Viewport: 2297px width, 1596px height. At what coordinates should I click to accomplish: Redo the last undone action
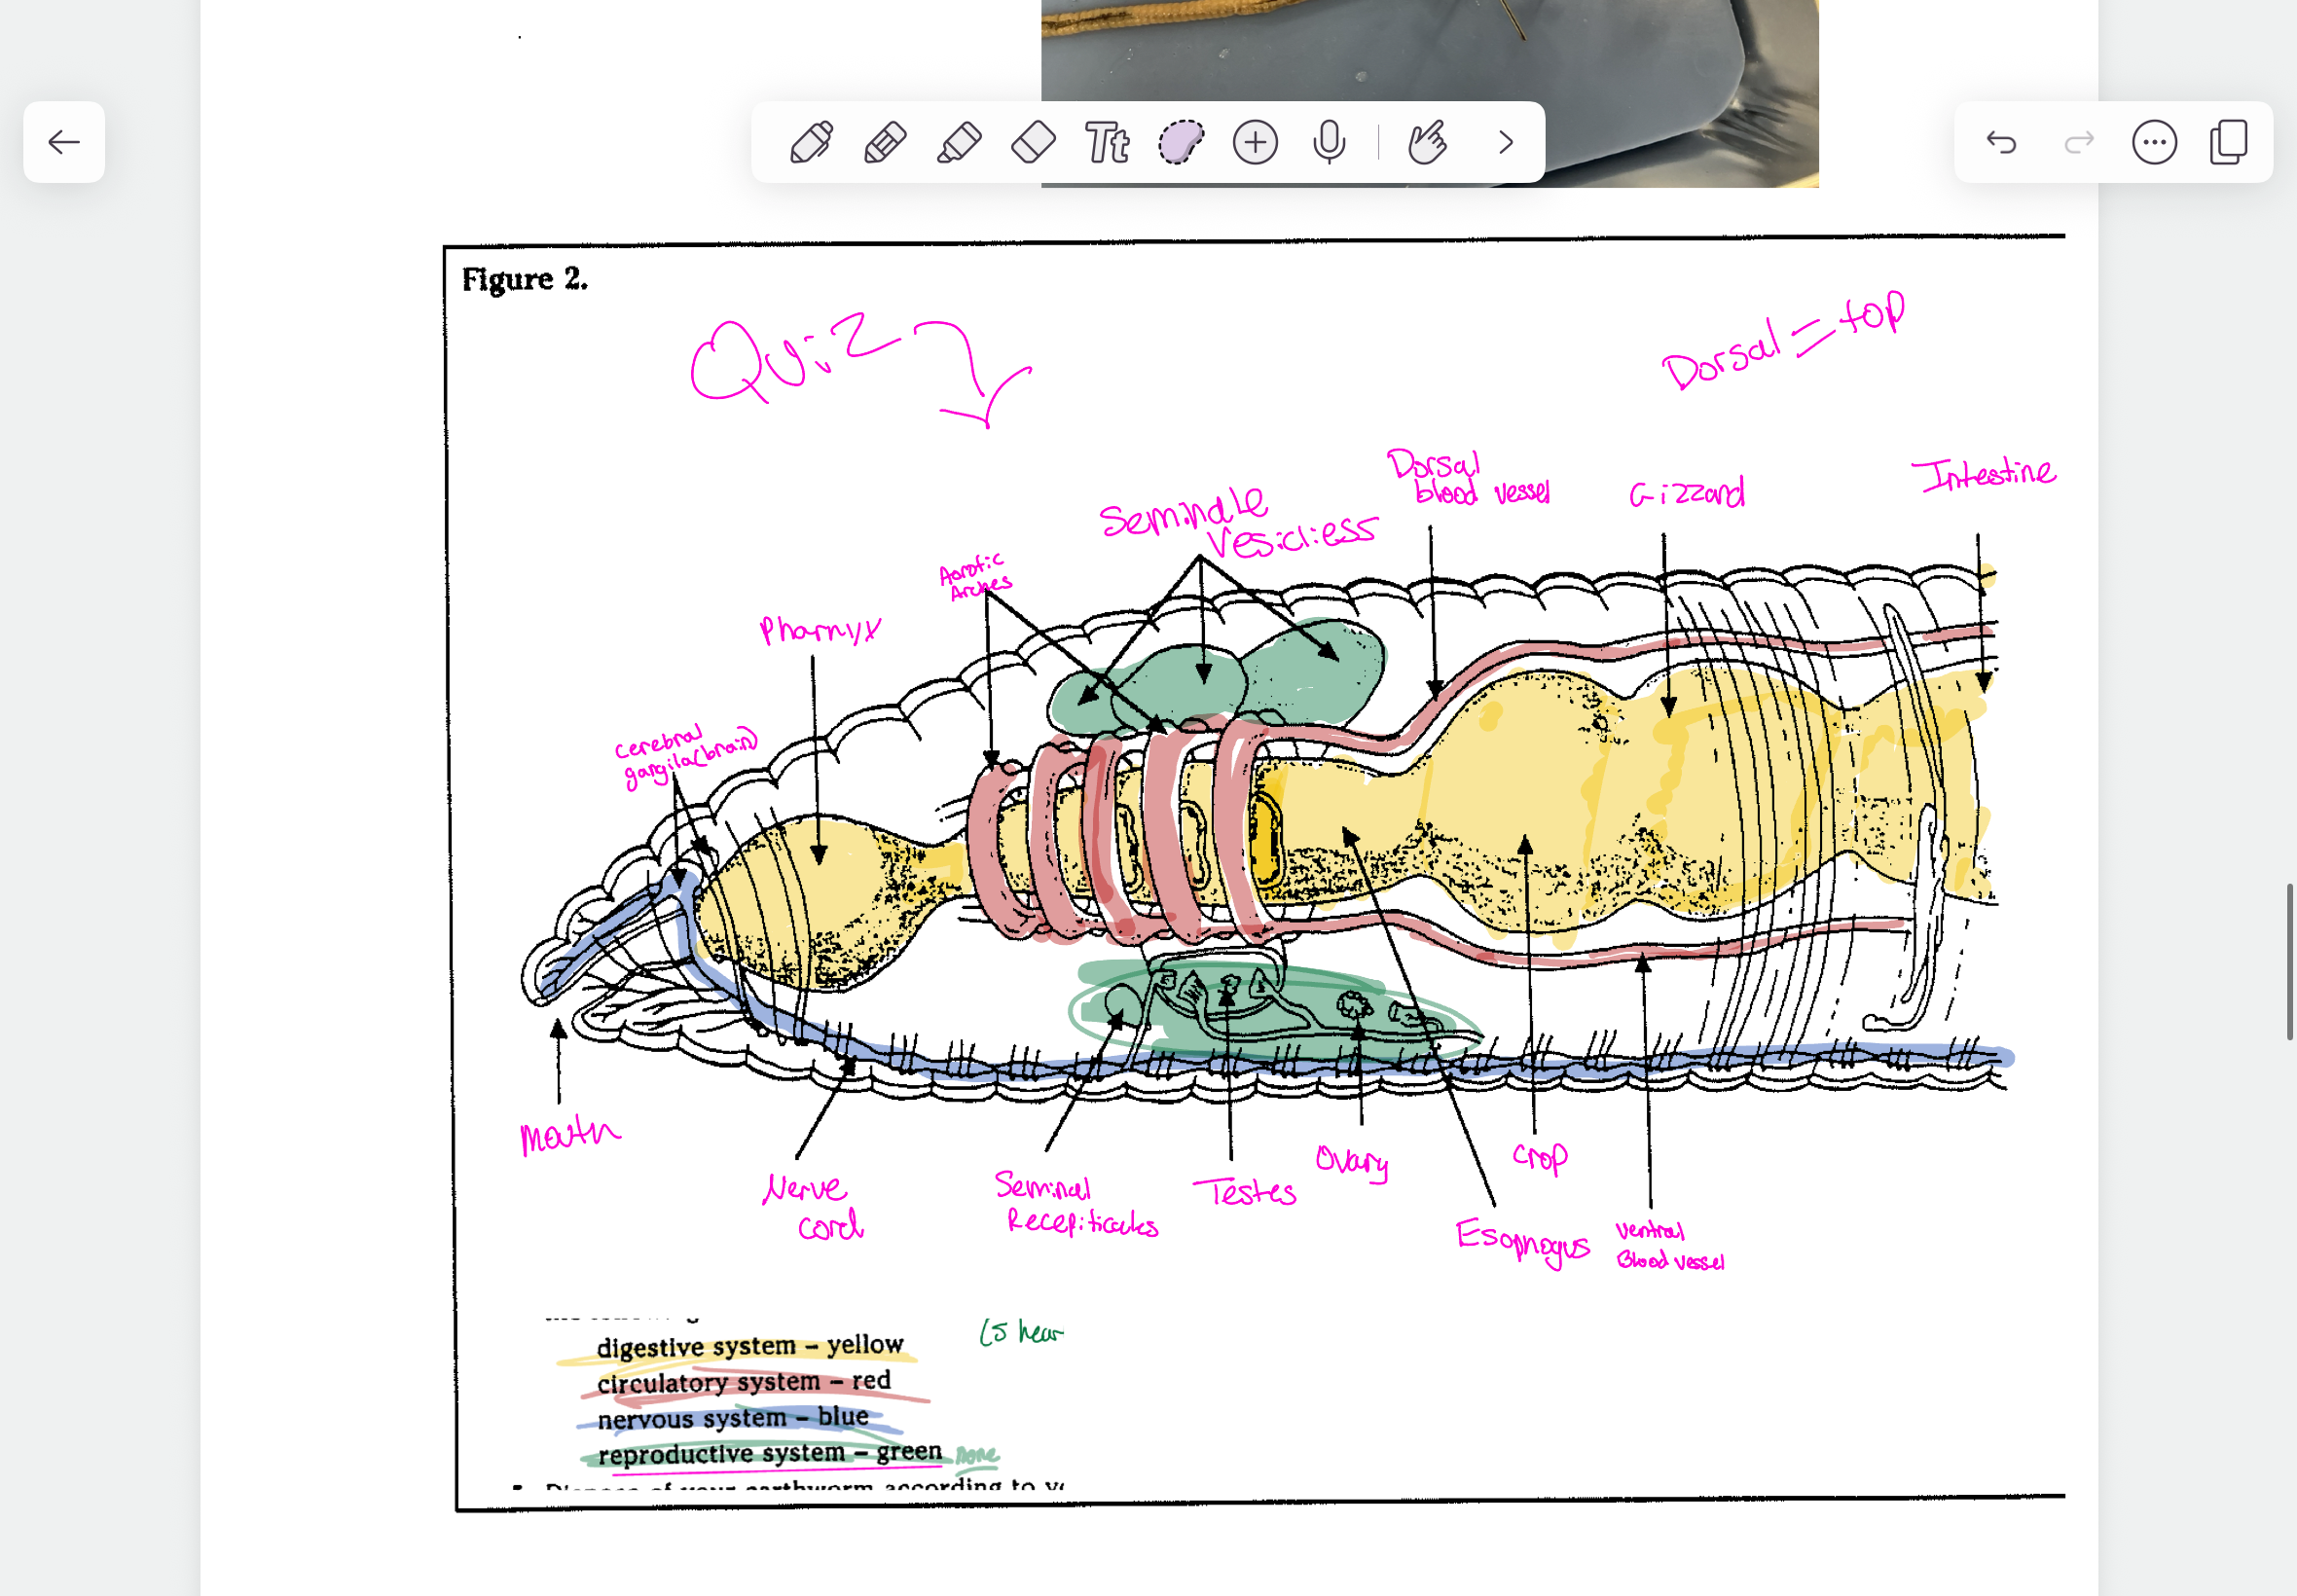click(x=2078, y=142)
